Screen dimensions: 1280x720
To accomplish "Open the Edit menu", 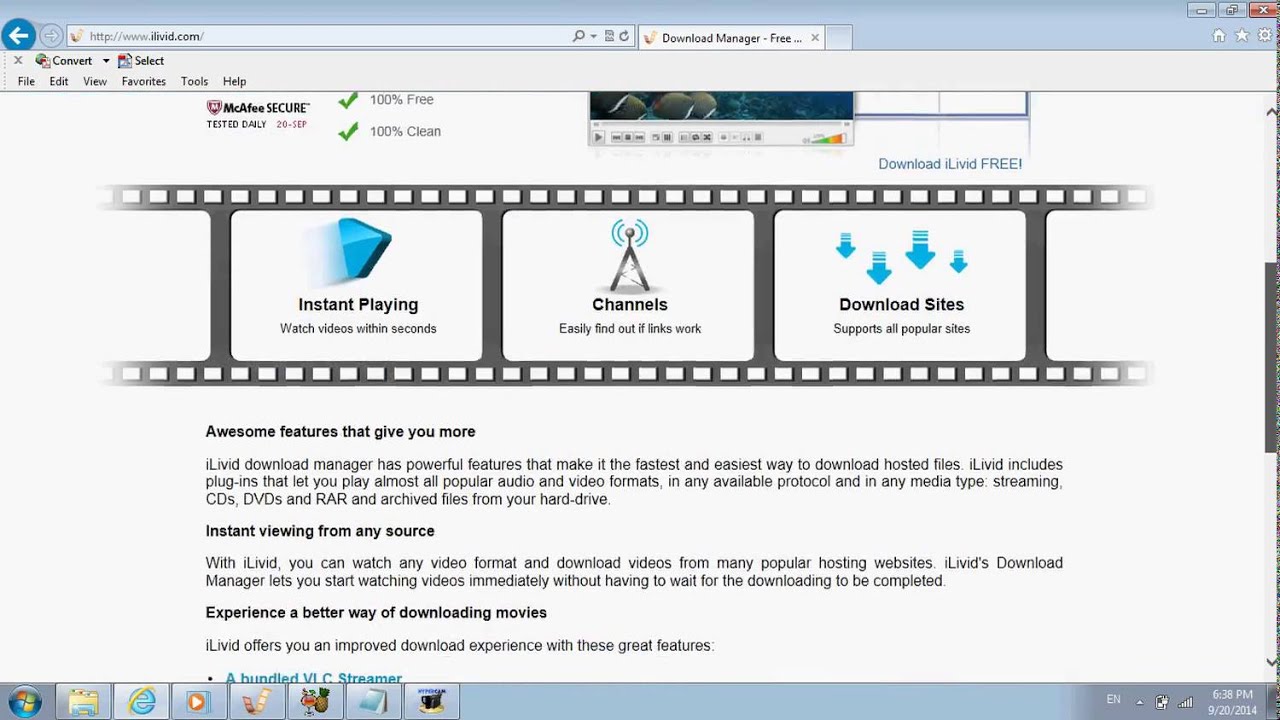I will coord(59,82).
